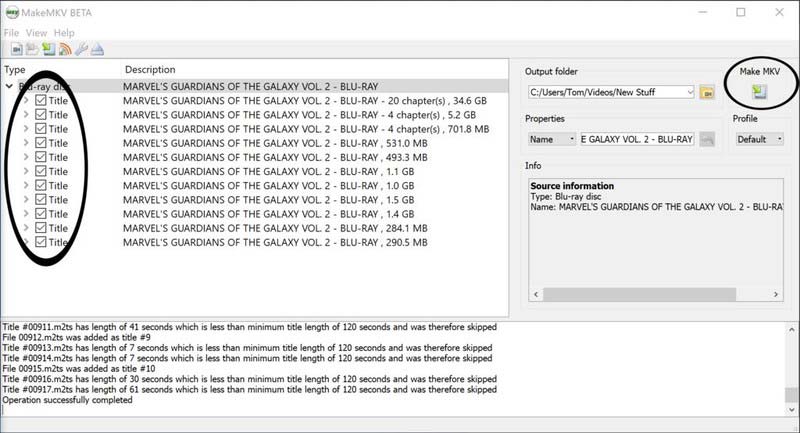800x433 pixels.
Task: Open the Name property dropdown
Action: click(552, 139)
